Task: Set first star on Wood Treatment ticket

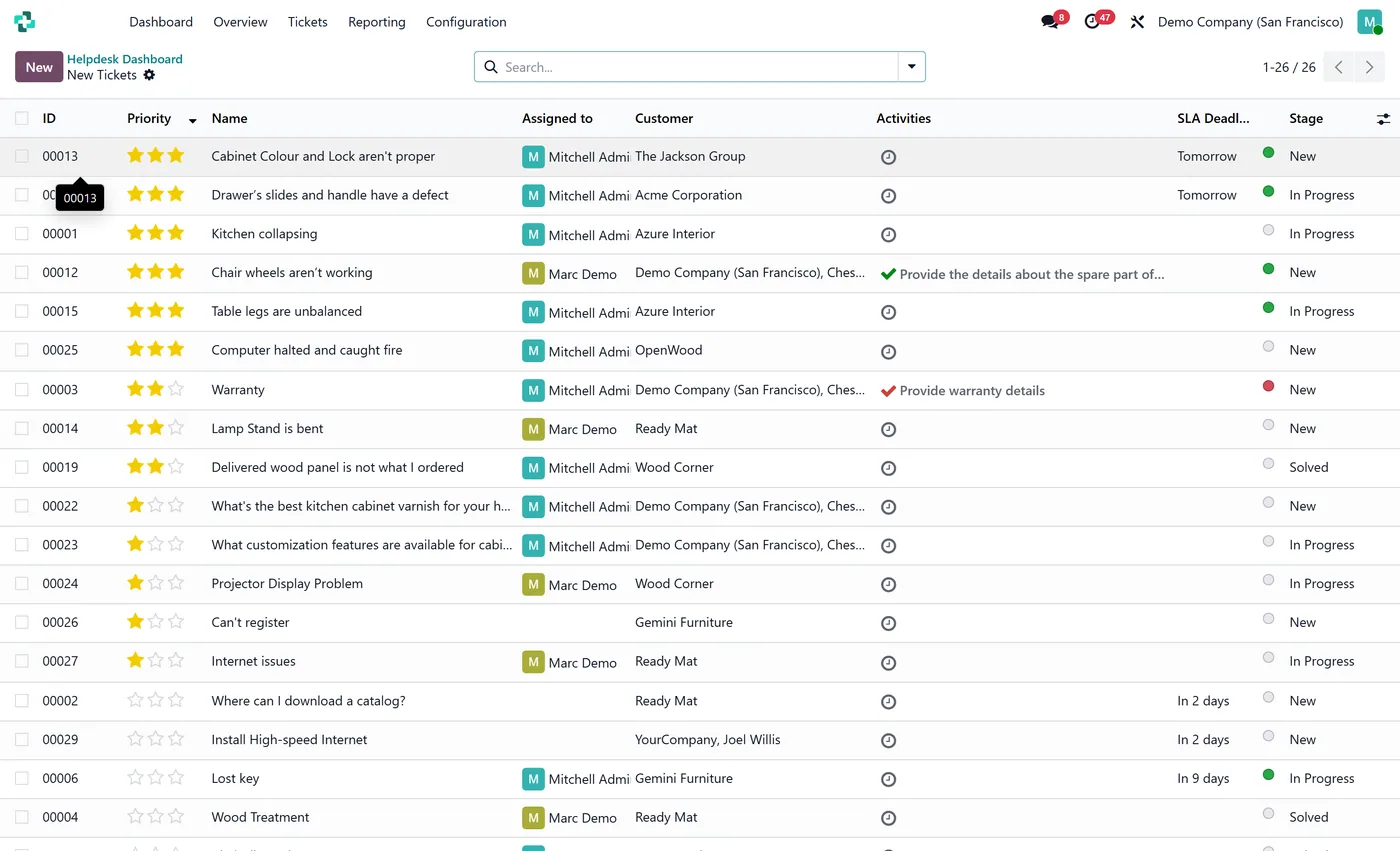Action: pyautogui.click(x=135, y=816)
